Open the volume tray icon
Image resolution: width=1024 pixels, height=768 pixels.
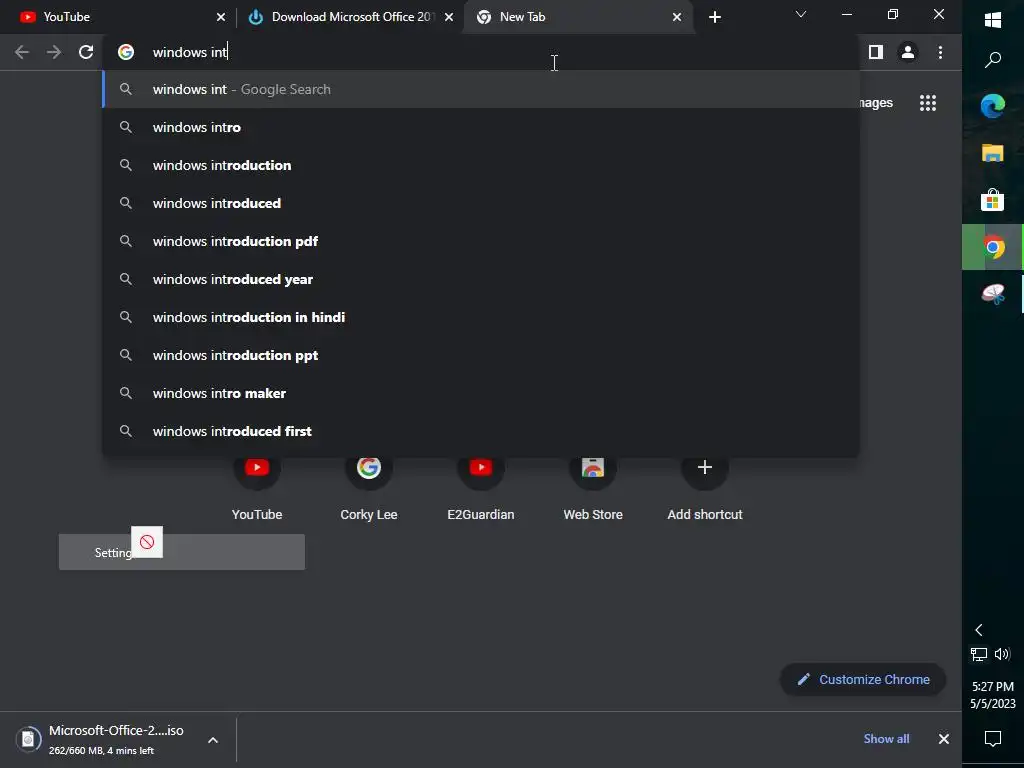coord(1002,654)
